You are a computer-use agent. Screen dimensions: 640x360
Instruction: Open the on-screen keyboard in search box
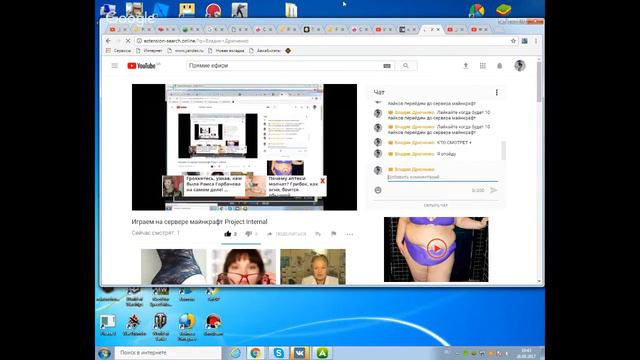387,66
